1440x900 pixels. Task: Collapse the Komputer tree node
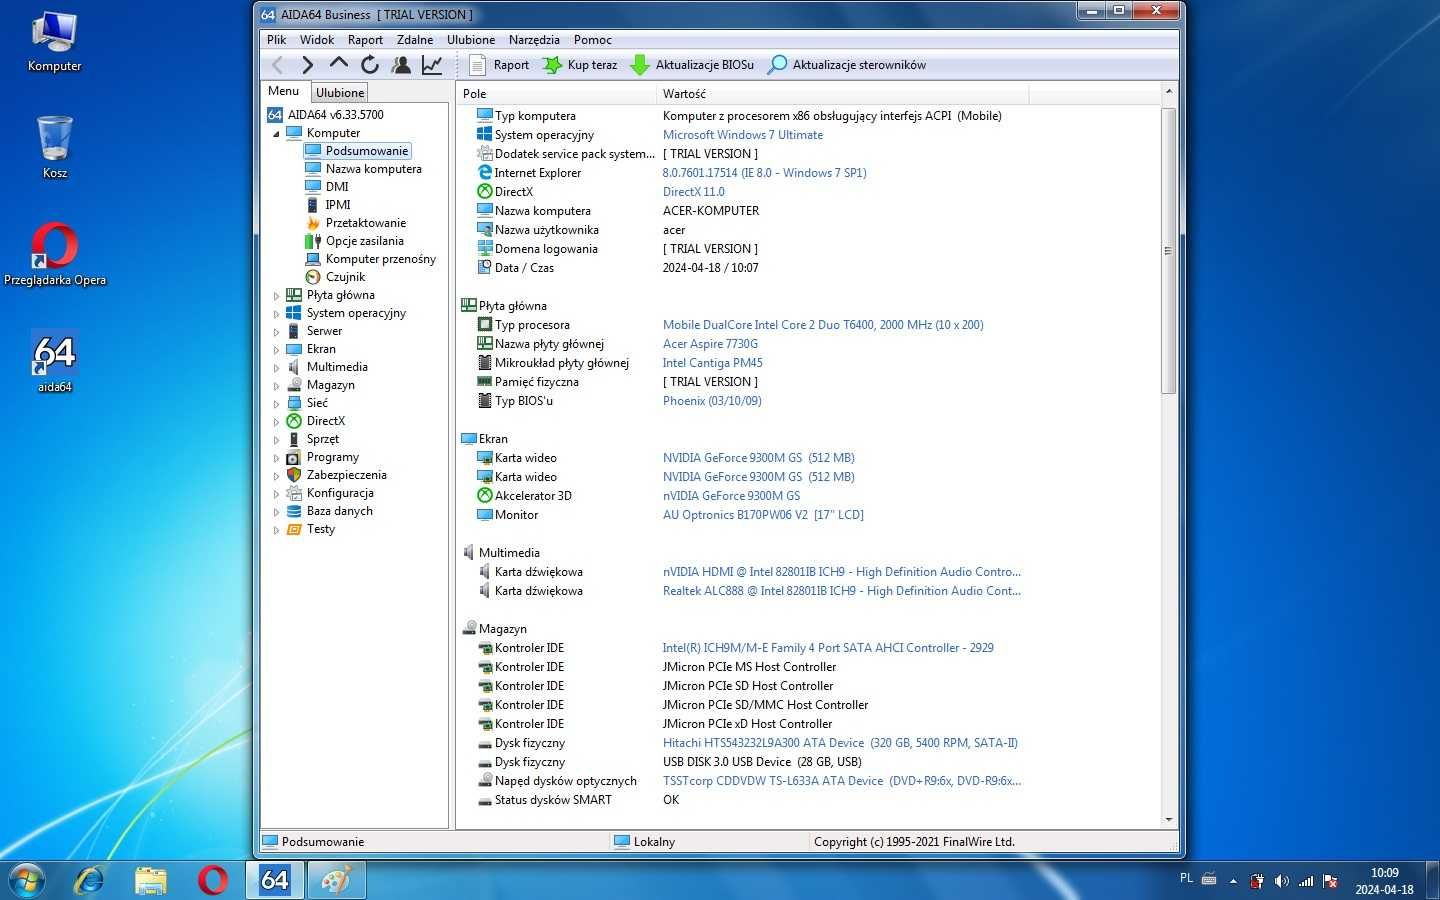tap(276, 133)
